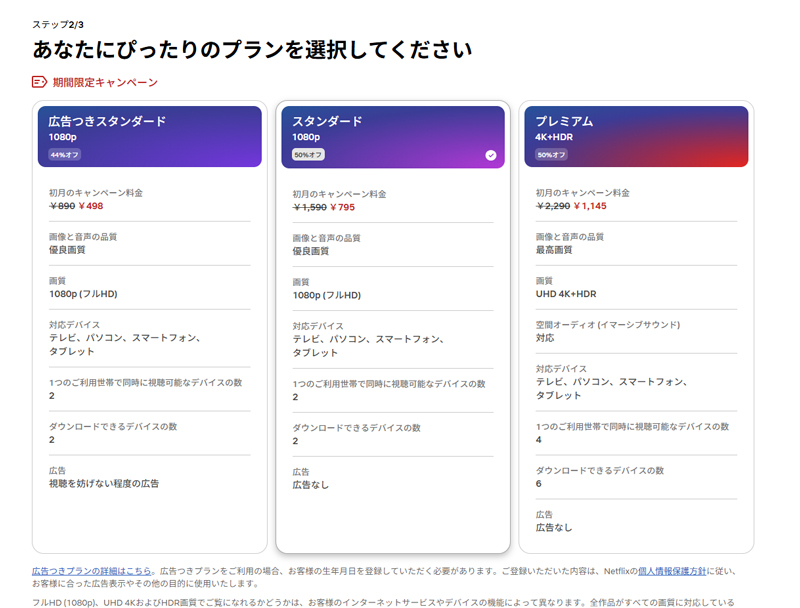800x608 pixels.
Task: Click the ¥1,145 campaign price
Action: 587,206
